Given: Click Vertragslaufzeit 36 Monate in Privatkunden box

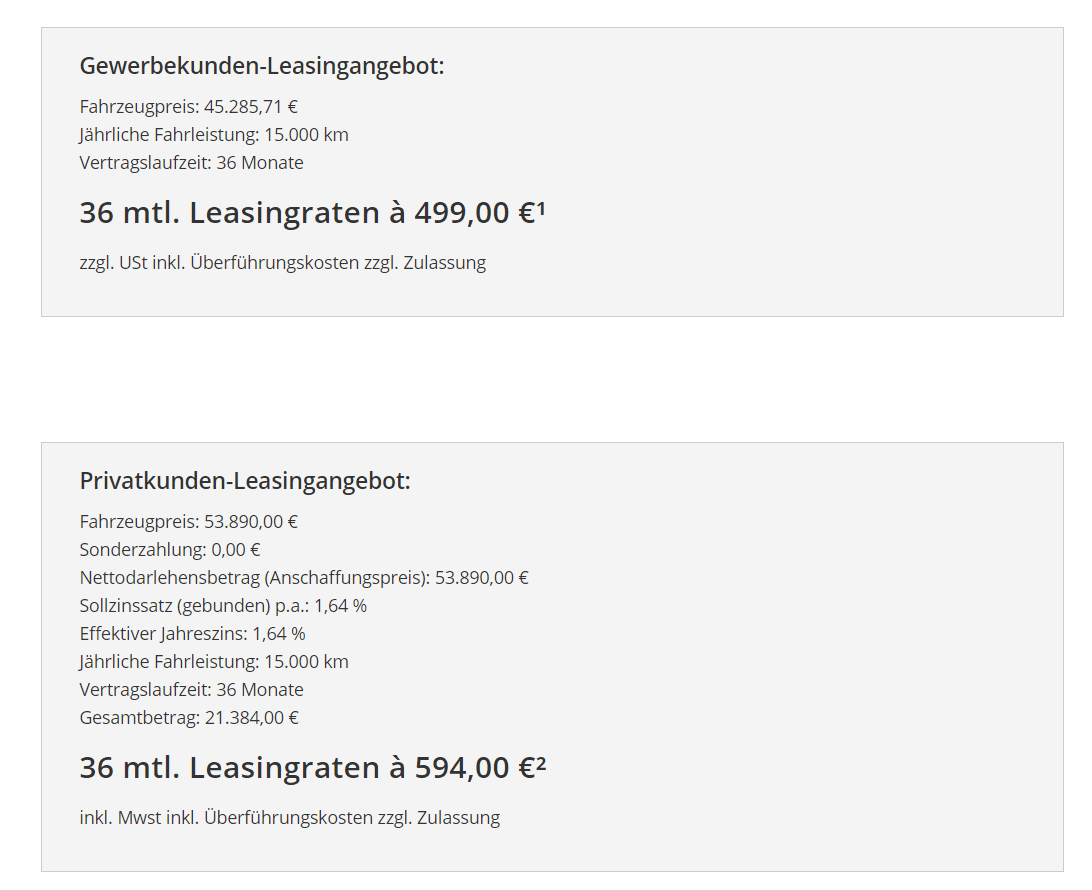Looking at the screenshot, I should tap(192, 689).
